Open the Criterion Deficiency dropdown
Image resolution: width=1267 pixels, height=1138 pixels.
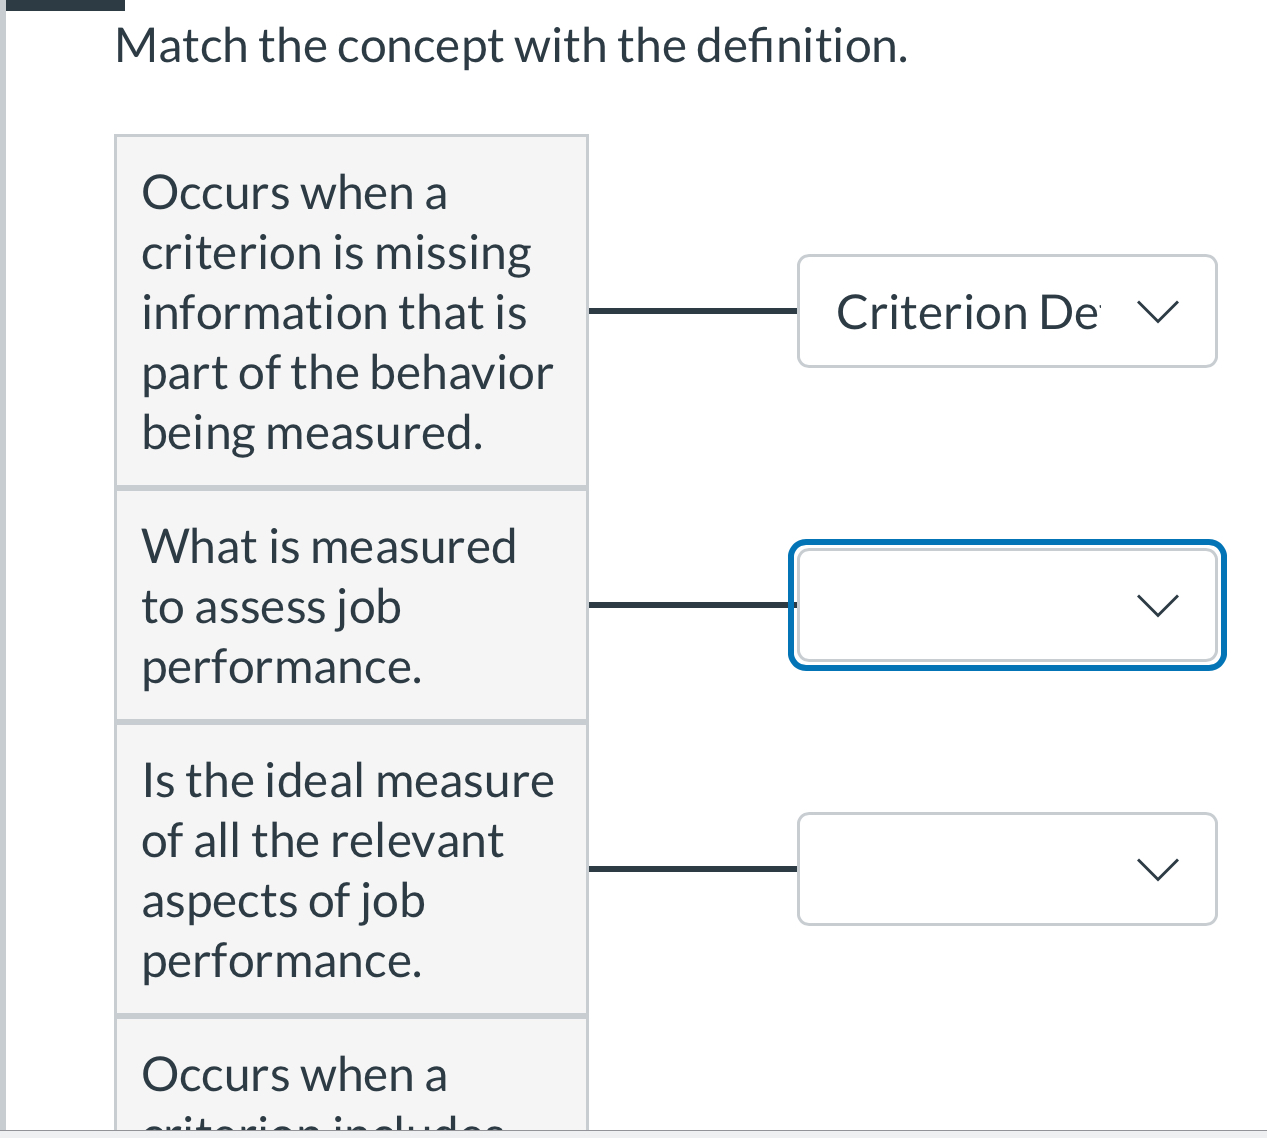pos(1006,311)
